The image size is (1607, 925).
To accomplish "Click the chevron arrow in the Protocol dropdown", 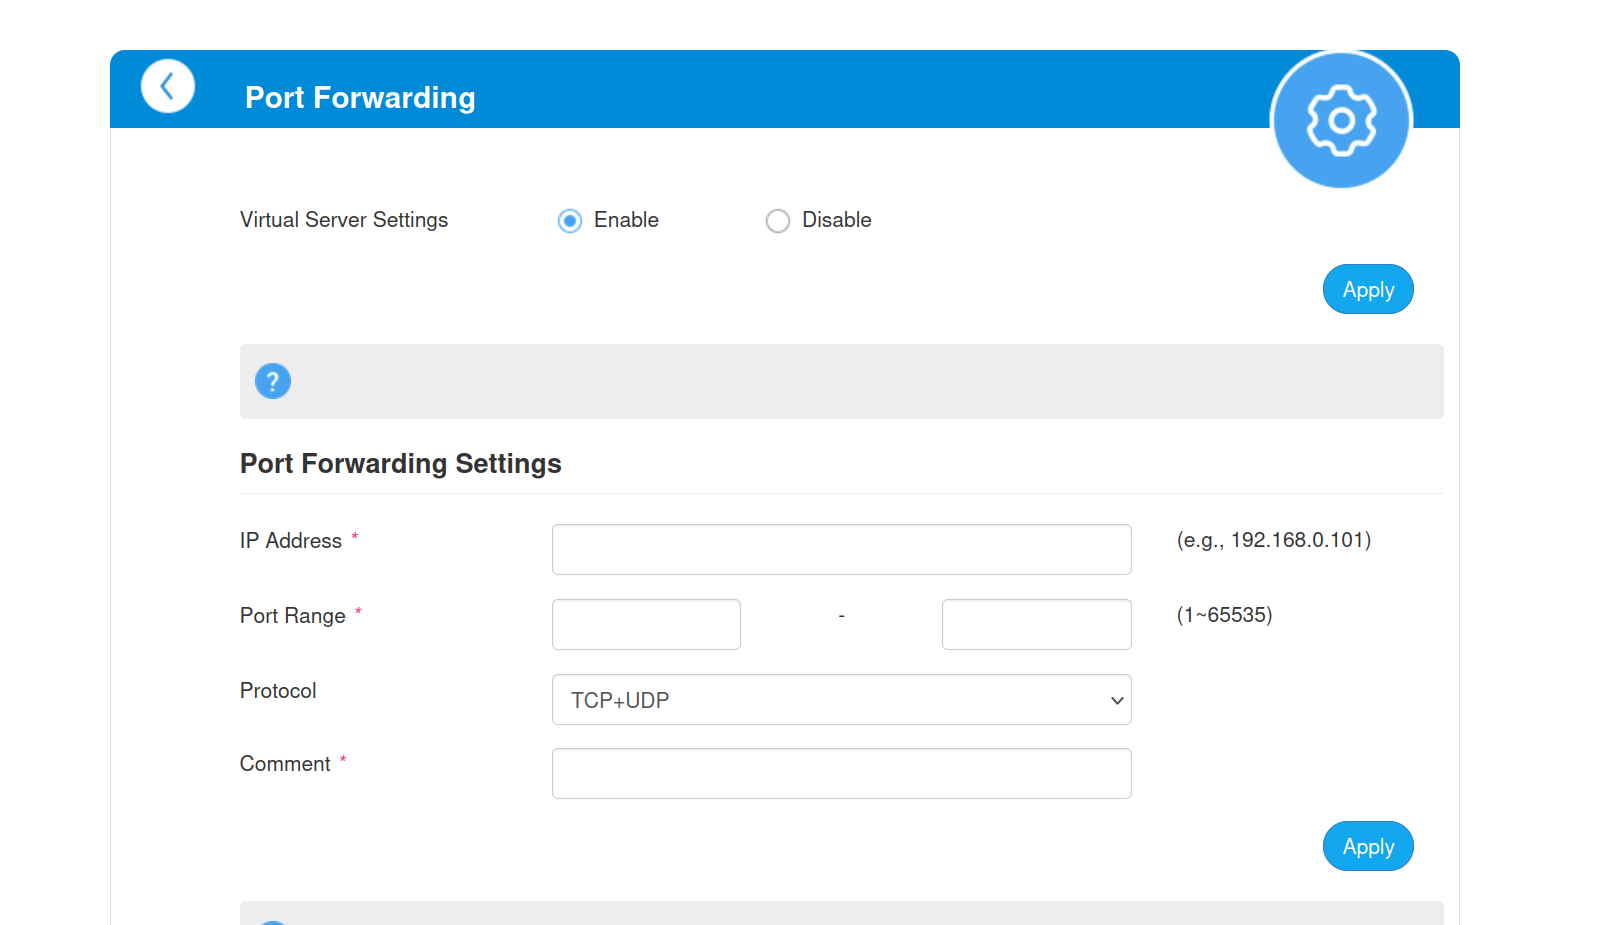I will coord(1117,700).
